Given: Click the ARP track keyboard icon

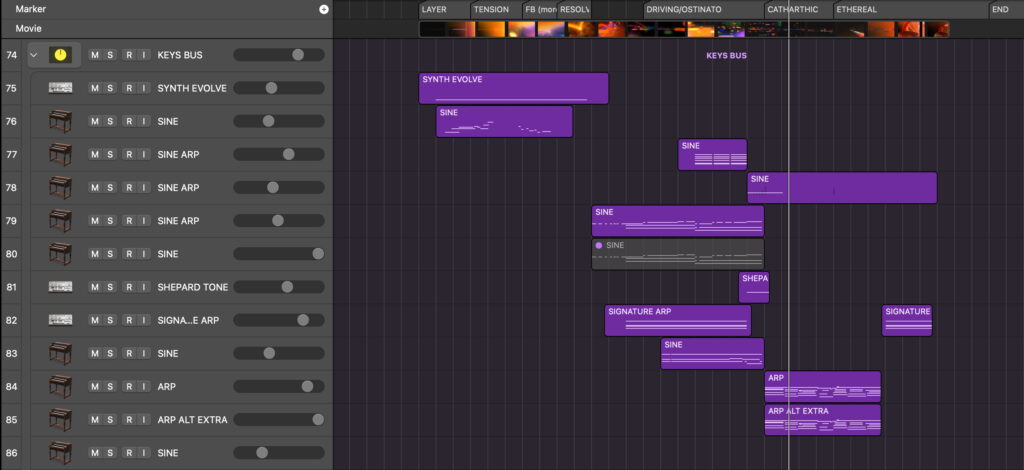Looking at the screenshot, I should coord(61,386).
